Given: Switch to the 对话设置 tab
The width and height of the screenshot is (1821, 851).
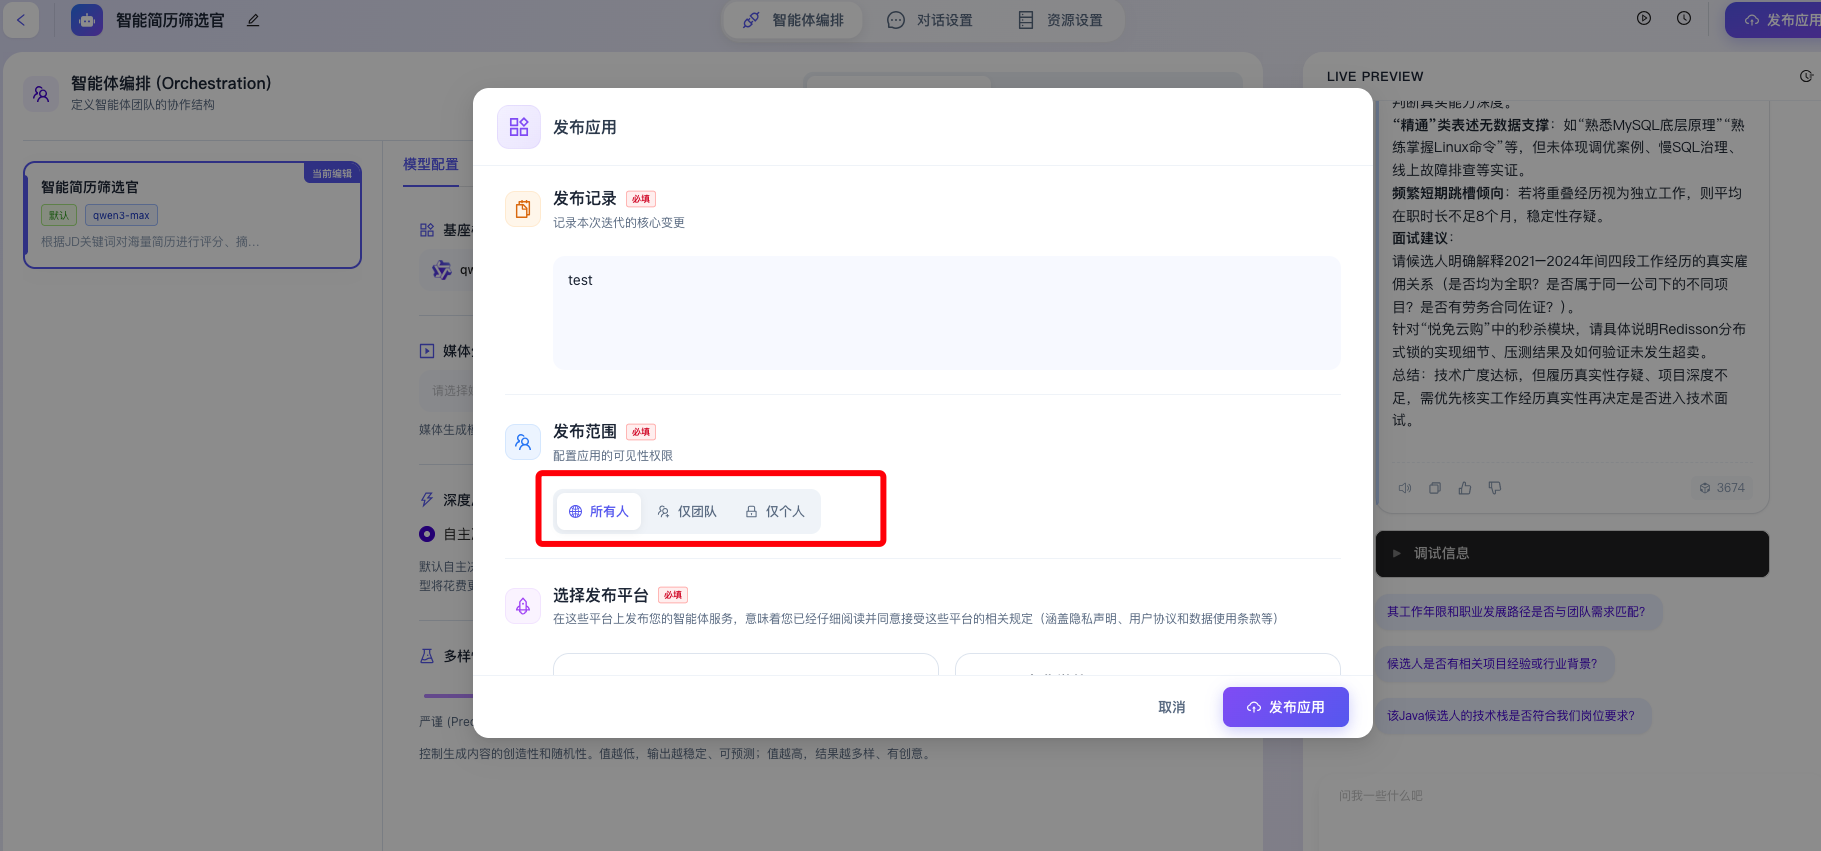Looking at the screenshot, I should coord(930,20).
